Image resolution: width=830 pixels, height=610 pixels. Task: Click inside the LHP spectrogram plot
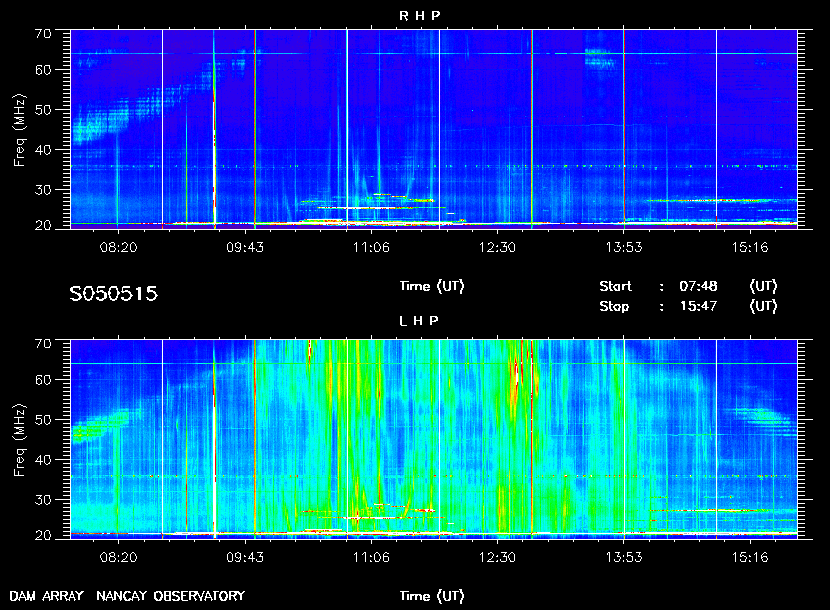(434, 439)
